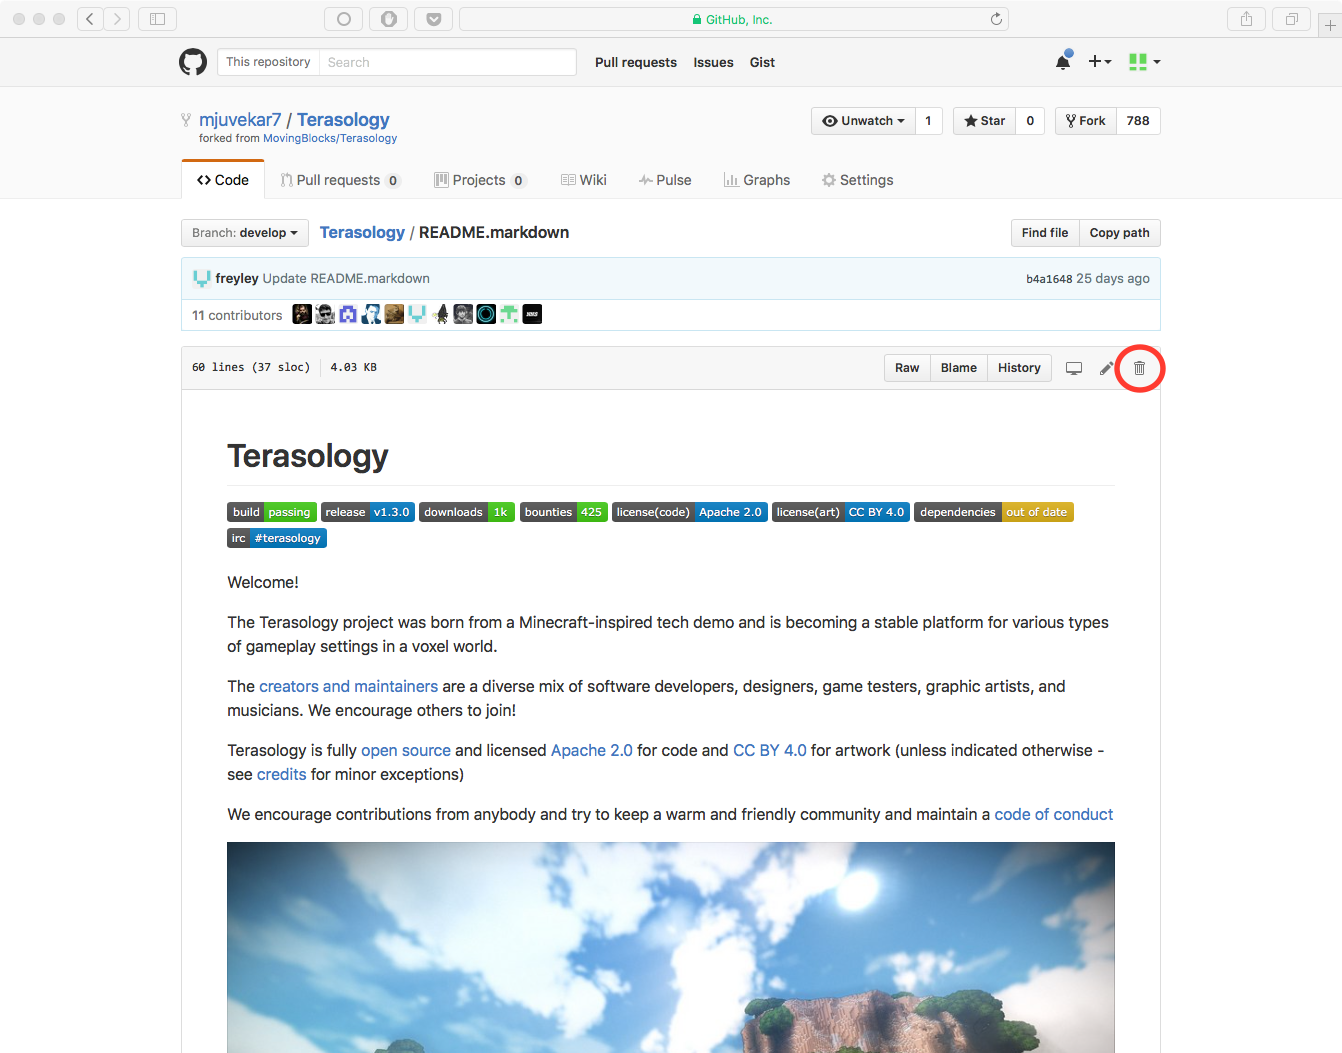Toggle Safari sidebar button
This screenshot has height=1053, width=1342.
coord(157,19)
